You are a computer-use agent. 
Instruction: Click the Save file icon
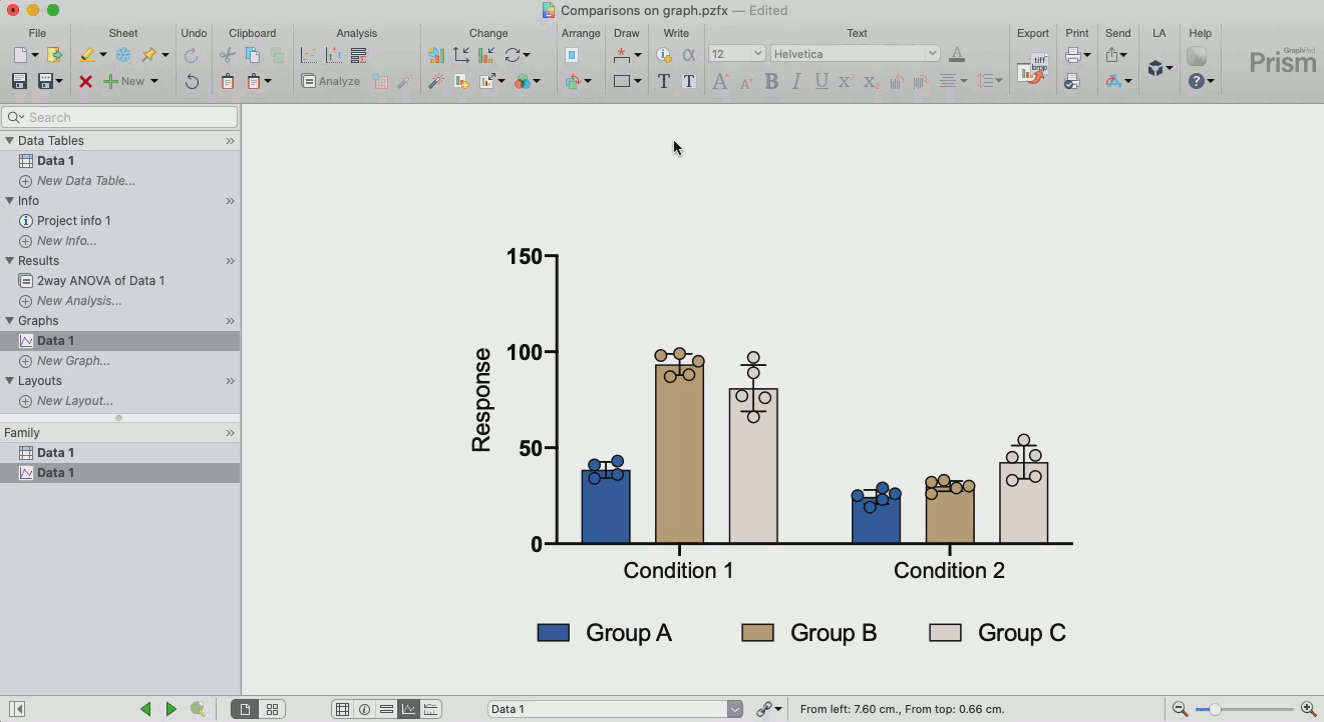tap(19, 81)
